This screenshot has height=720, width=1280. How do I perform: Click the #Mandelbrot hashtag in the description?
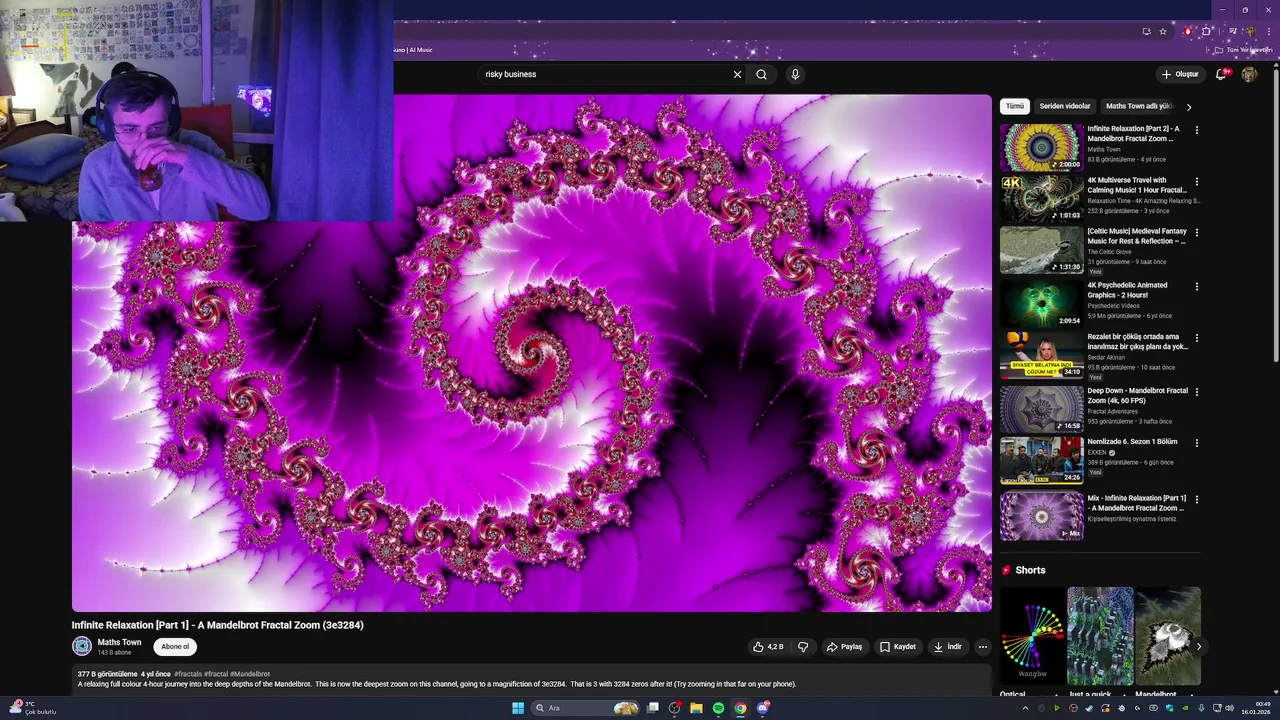click(250, 674)
